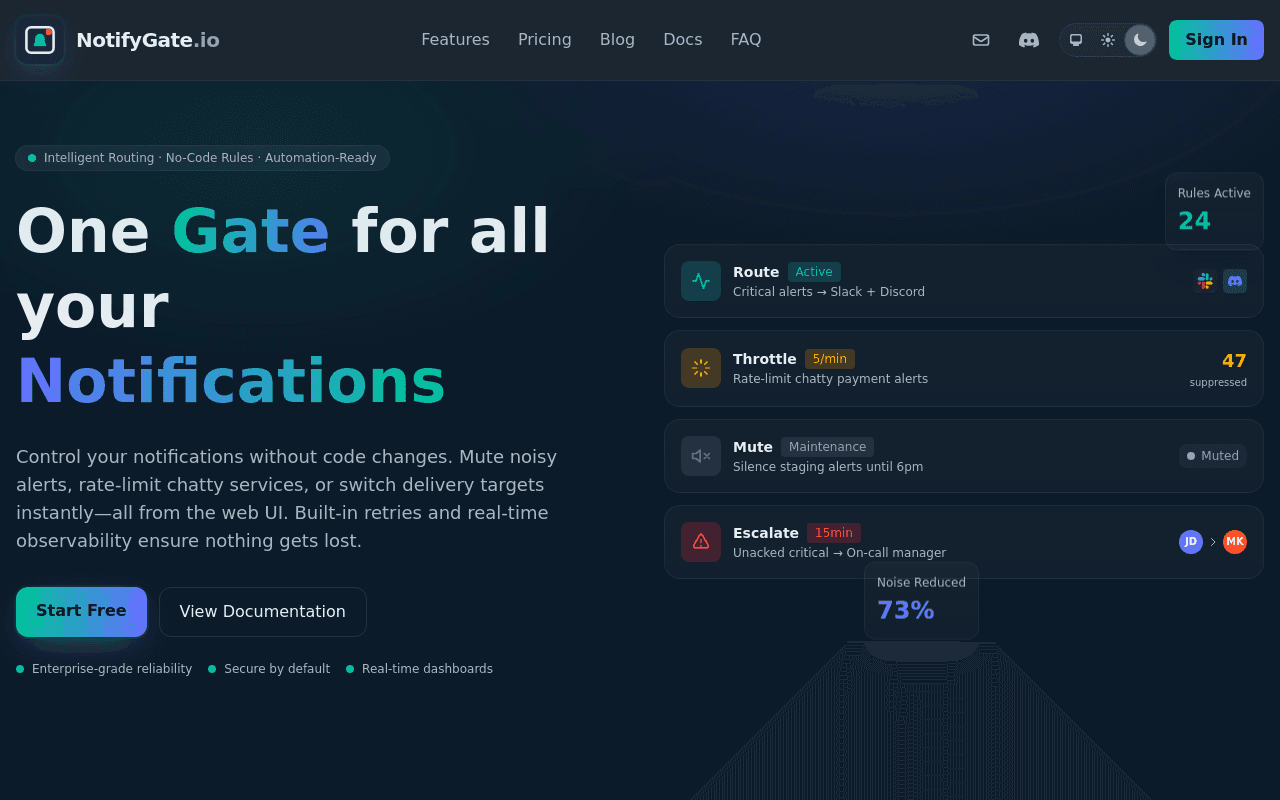Open the Features nav item

pos(455,40)
